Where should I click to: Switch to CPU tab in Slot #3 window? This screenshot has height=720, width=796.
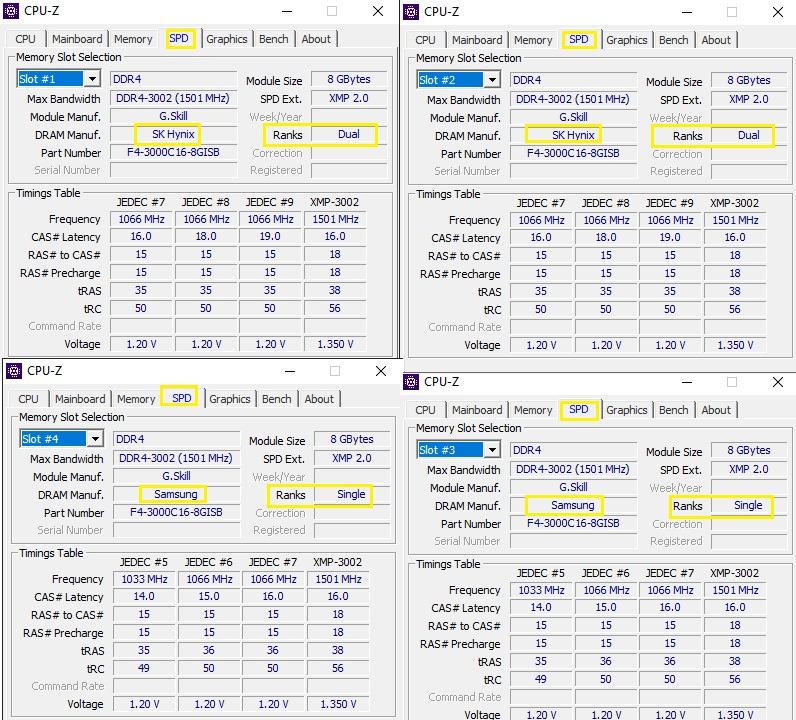pos(425,410)
